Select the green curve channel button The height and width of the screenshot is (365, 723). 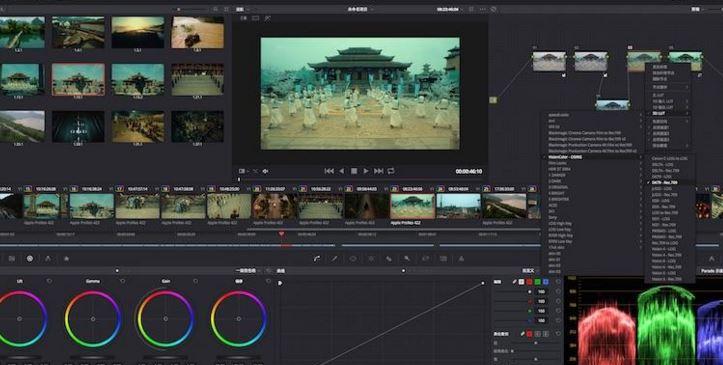[x=538, y=282]
